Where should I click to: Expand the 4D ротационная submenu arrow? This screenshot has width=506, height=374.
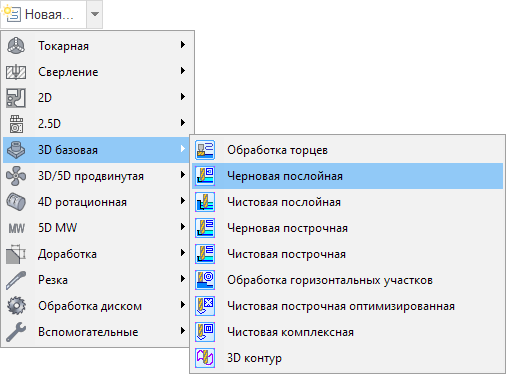point(183,201)
